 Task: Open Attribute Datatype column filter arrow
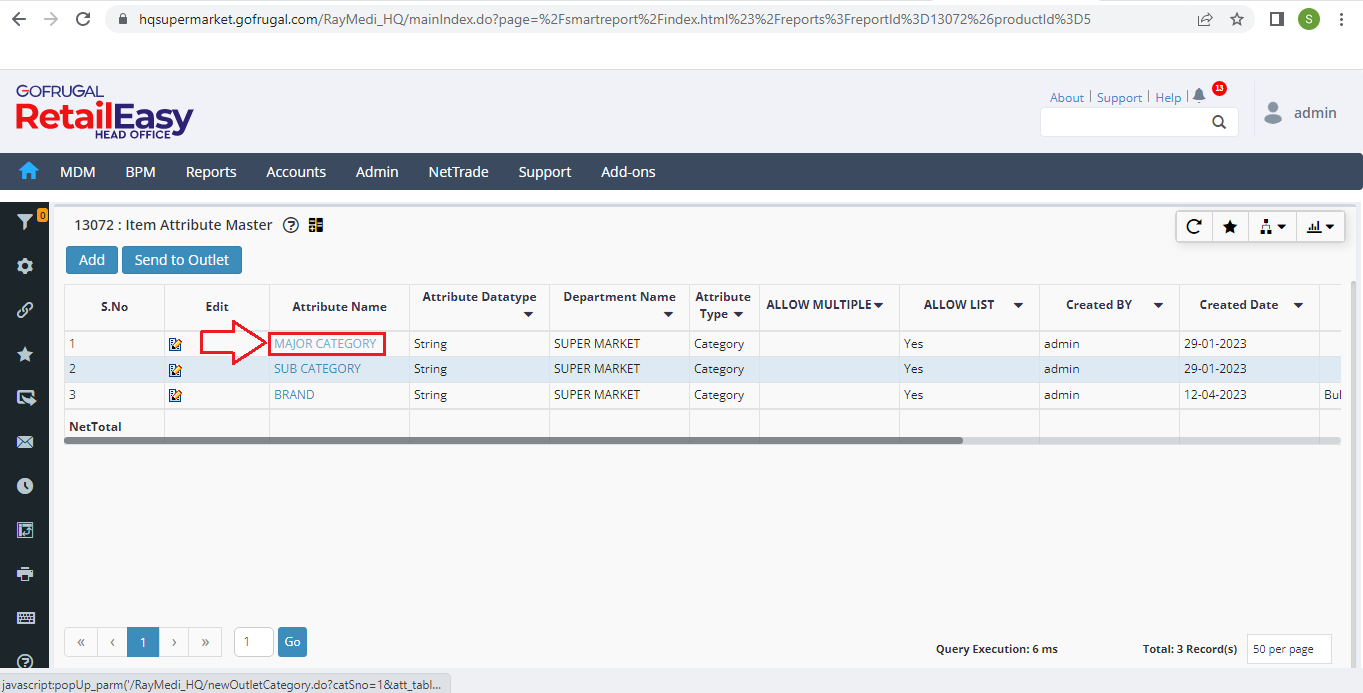[529, 315]
